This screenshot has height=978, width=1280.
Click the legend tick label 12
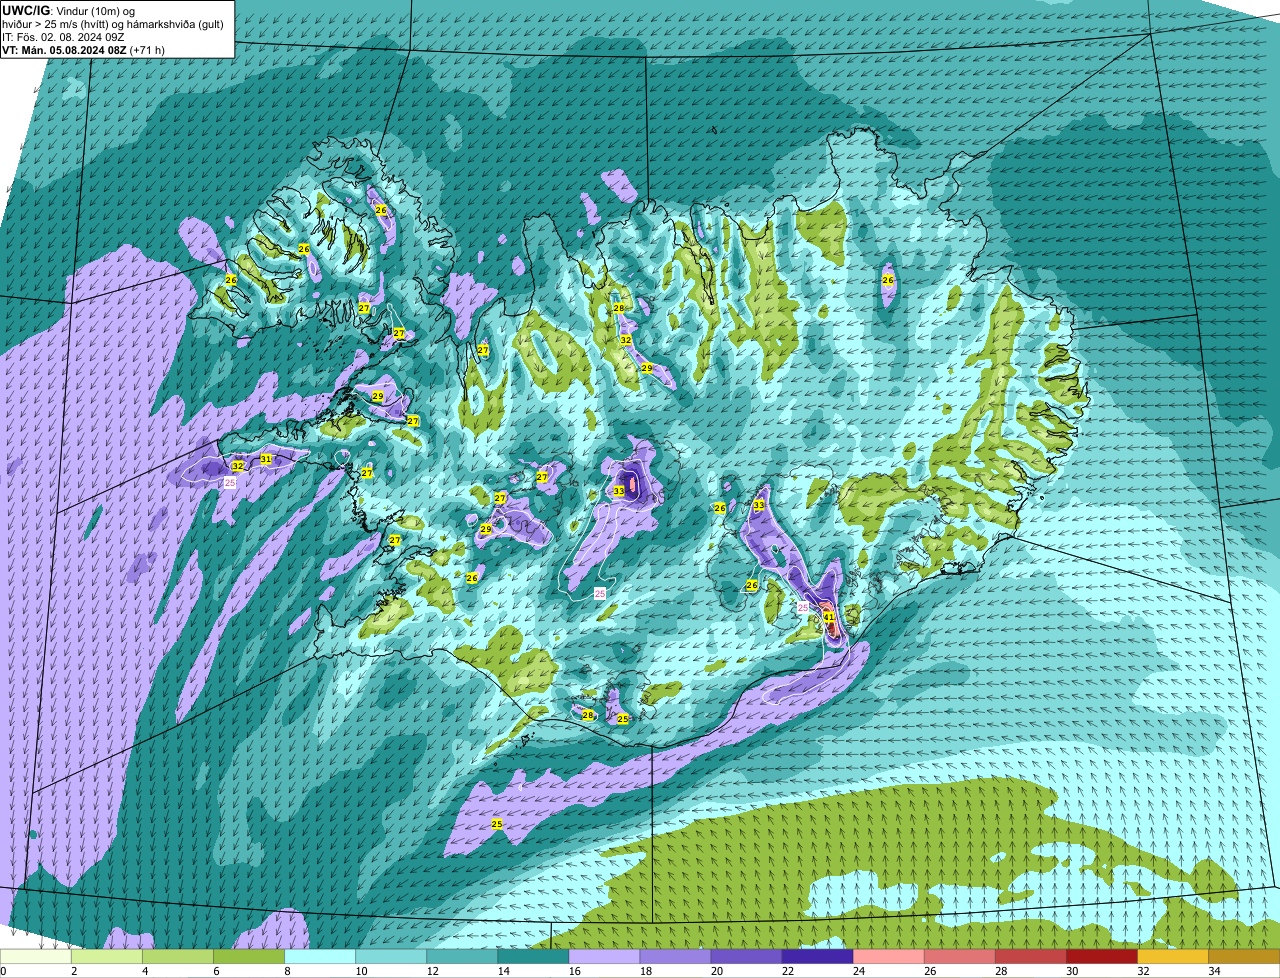coord(432,971)
